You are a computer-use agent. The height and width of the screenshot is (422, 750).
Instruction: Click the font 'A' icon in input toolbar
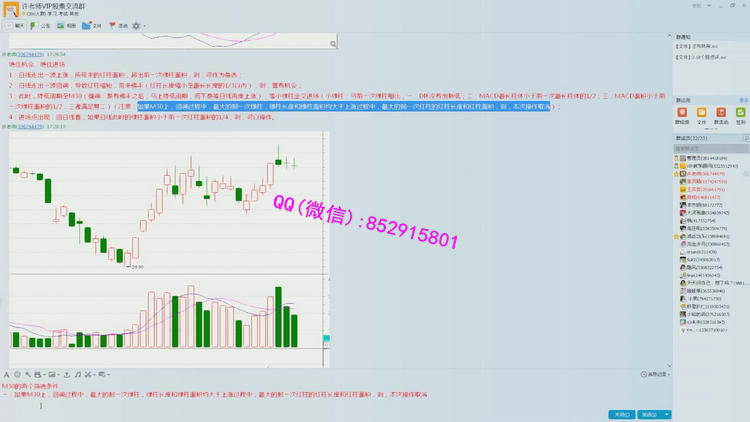pos(6,374)
